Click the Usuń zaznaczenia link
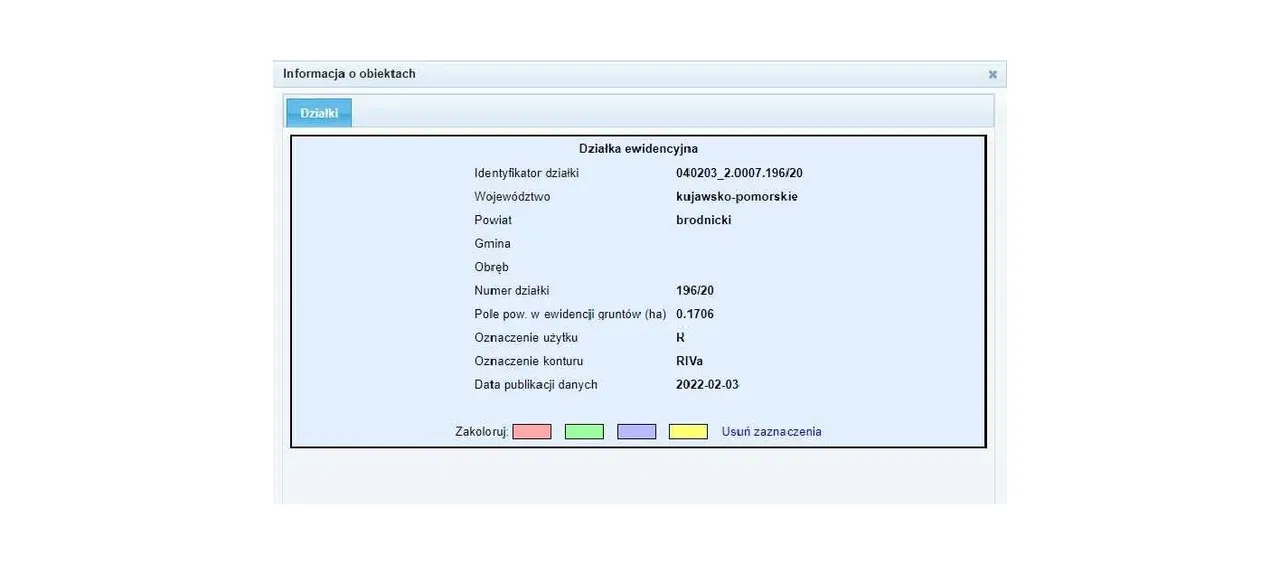The image size is (1280, 564). point(771,432)
